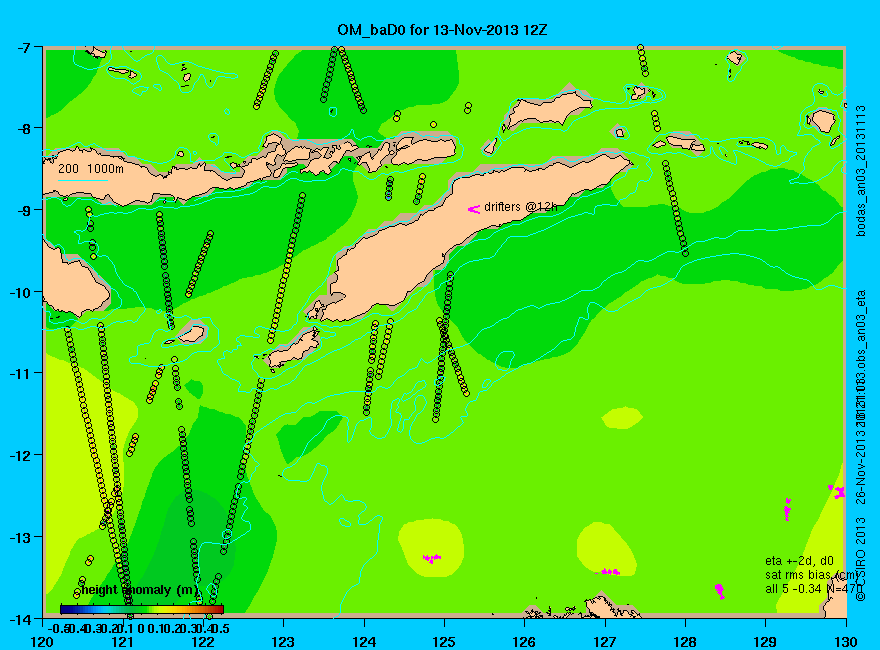
Task: Click the longitude tick label "123"
Action: click(x=283, y=641)
